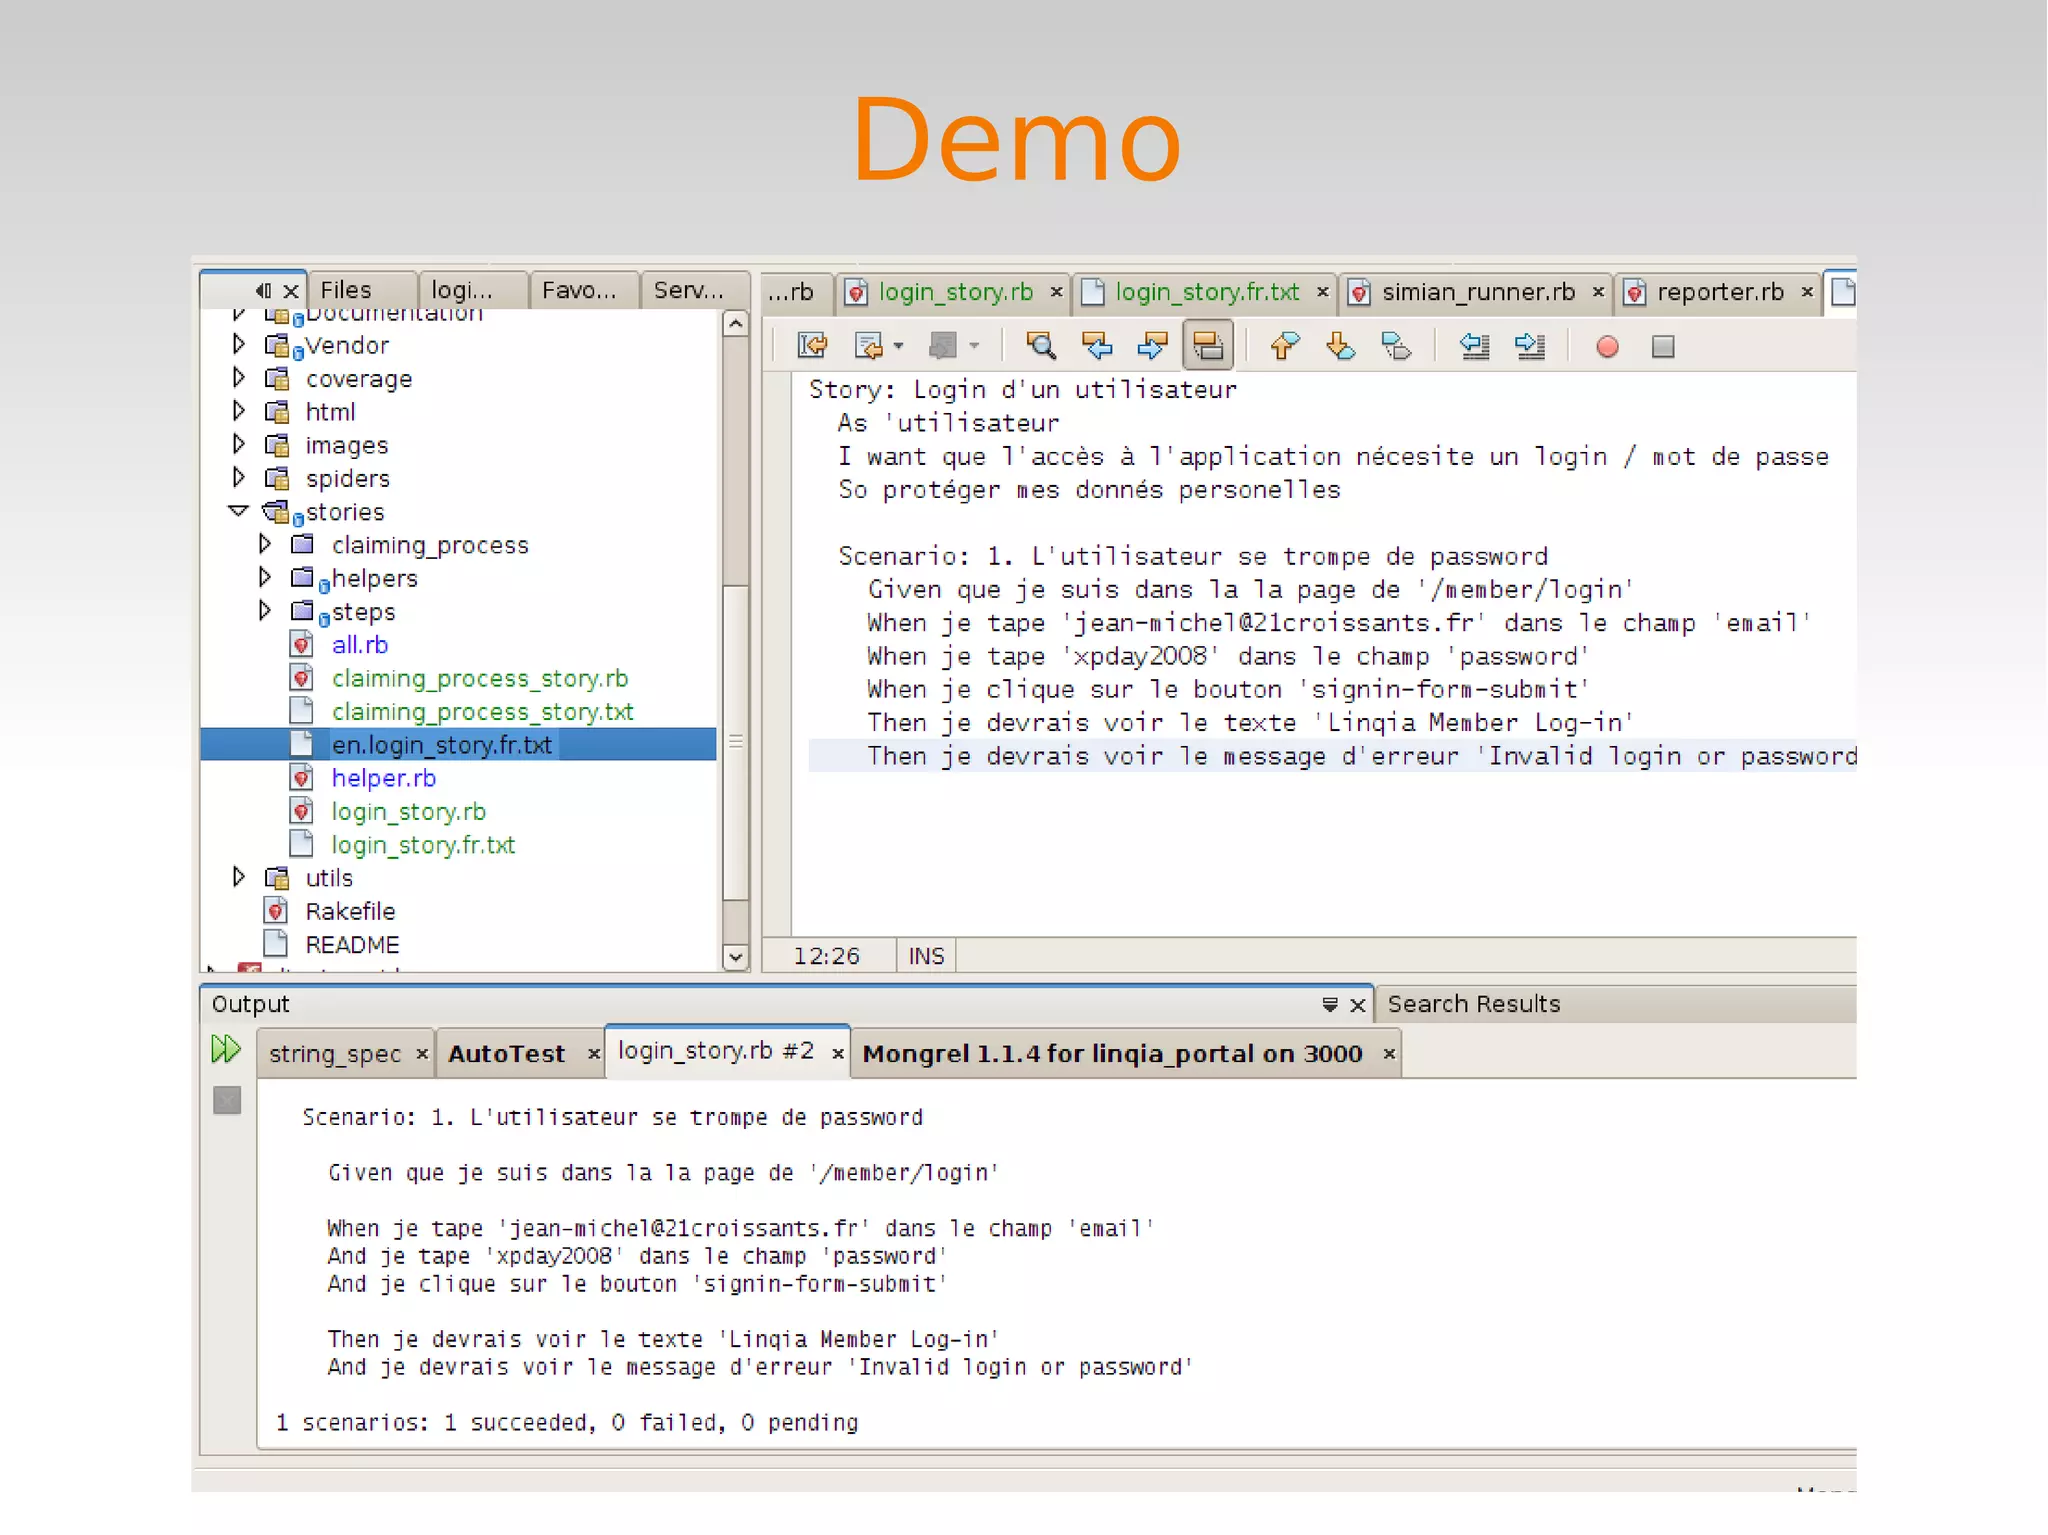
Task: Close the simian_runner.rb editor tab
Action: tap(1598, 291)
